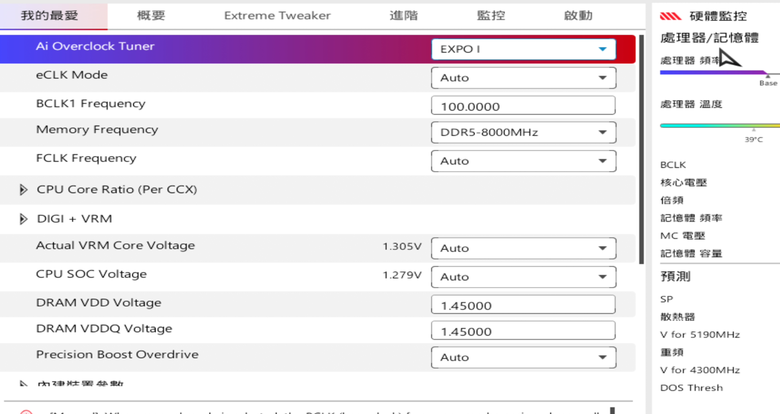Click the DOS Thresh entry
Viewport: 780px width, 414px height.
pyautogui.click(x=691, y=388)
